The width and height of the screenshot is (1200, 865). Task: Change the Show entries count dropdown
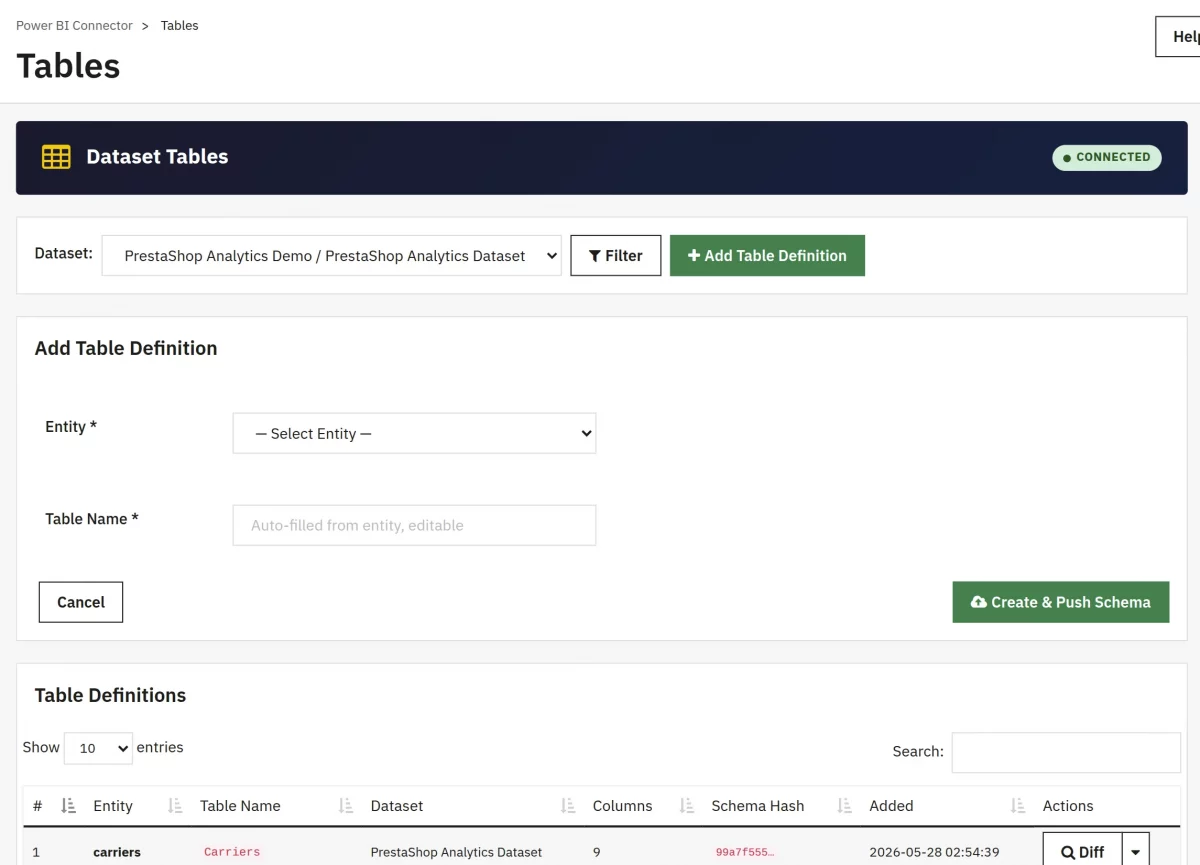click(x=98, y=748)
